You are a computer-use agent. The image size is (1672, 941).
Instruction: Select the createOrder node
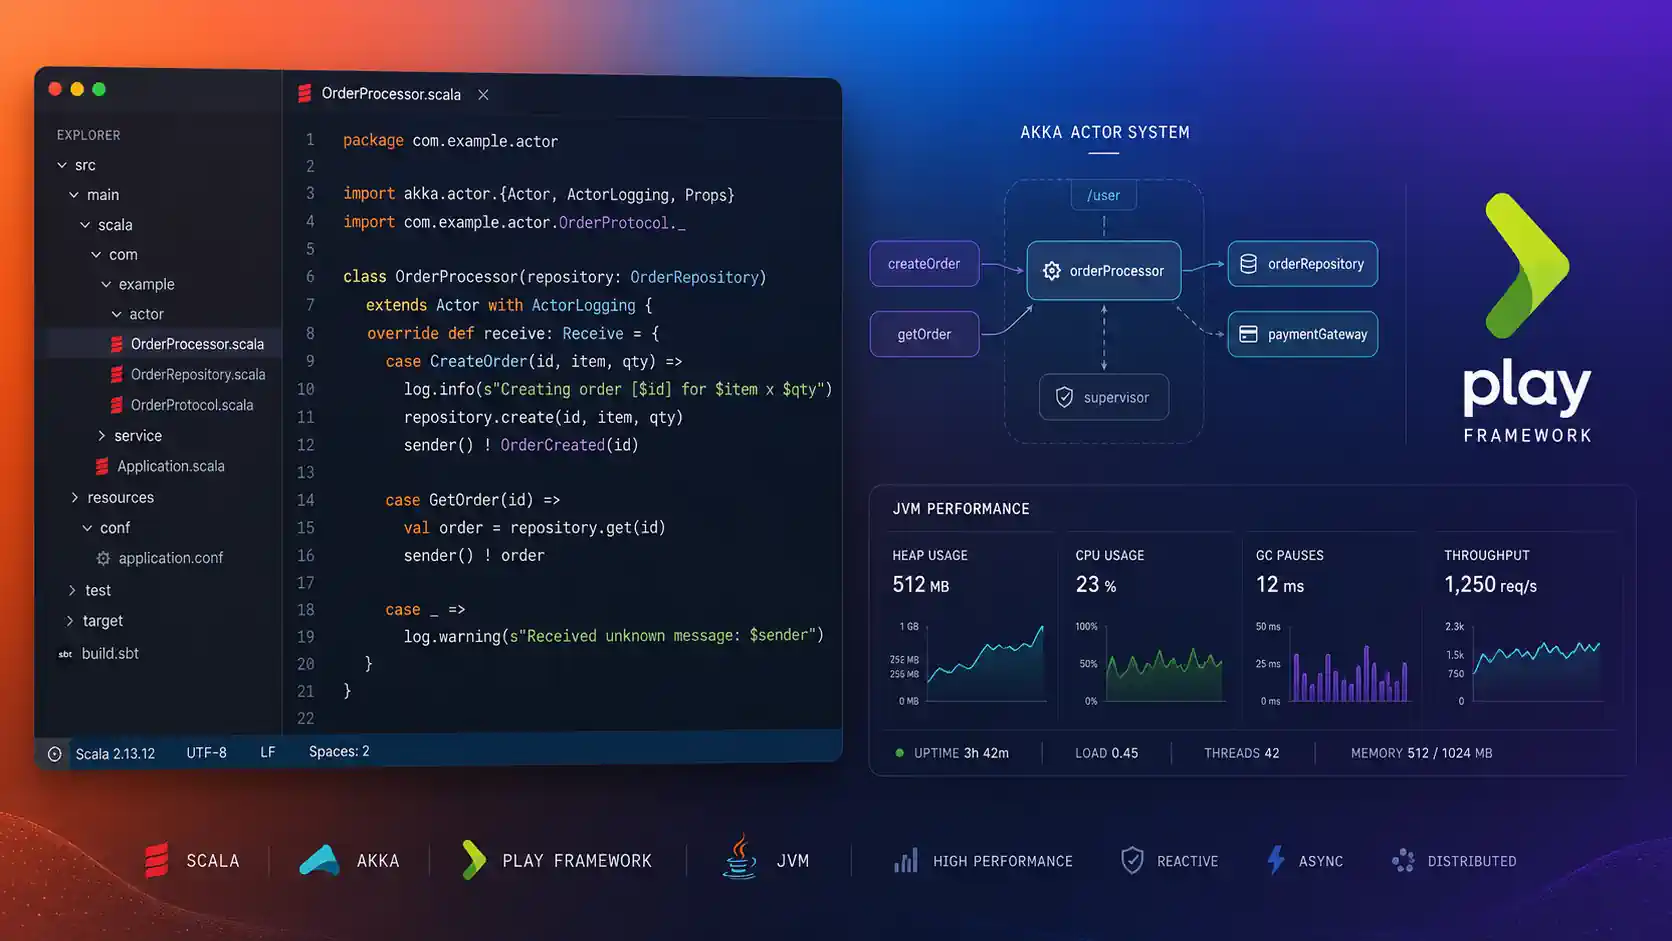tap(924, 264)
